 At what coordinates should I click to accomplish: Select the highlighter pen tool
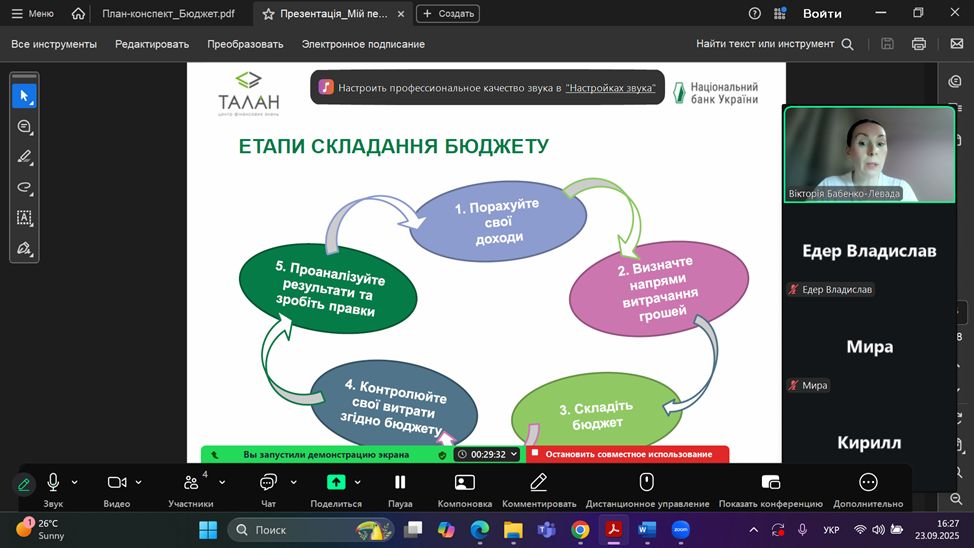coord(24,157)
